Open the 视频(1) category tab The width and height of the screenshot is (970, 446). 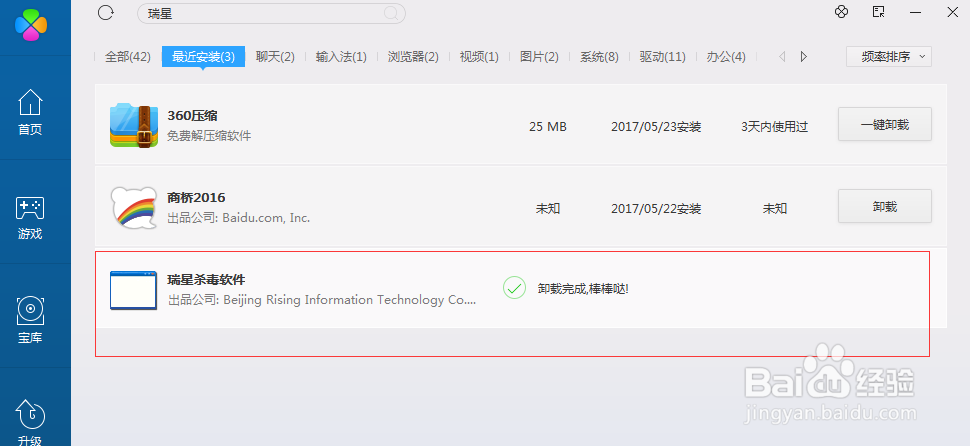479,56
